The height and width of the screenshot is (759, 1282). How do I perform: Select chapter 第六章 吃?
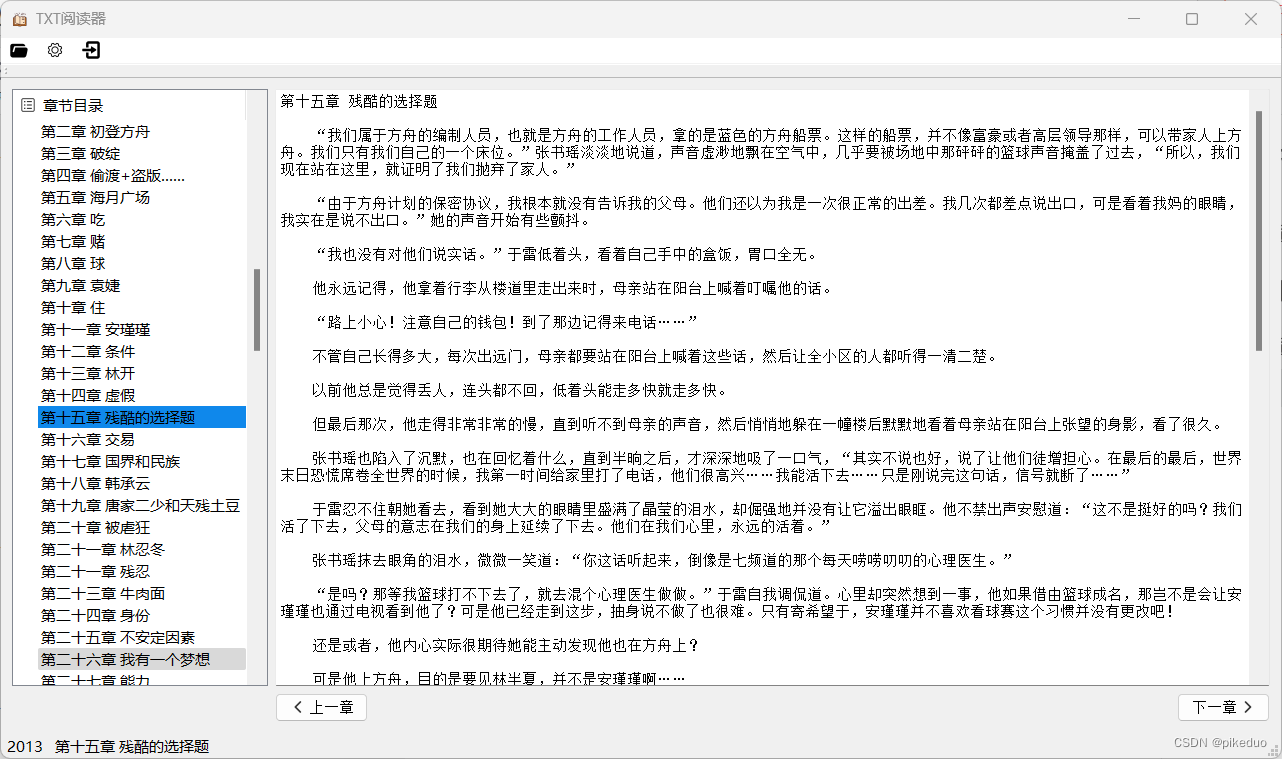73,219
